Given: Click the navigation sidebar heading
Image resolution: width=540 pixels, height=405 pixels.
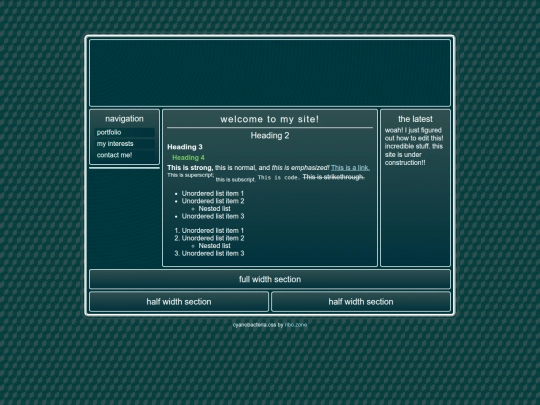Looking at the screenshot, I should (x=124, y=119).
